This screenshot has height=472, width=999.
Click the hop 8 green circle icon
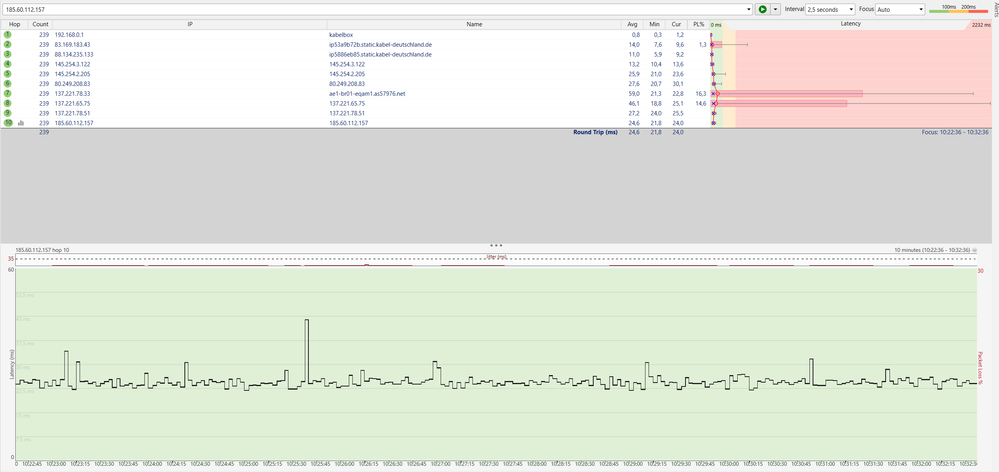point(8,103)
